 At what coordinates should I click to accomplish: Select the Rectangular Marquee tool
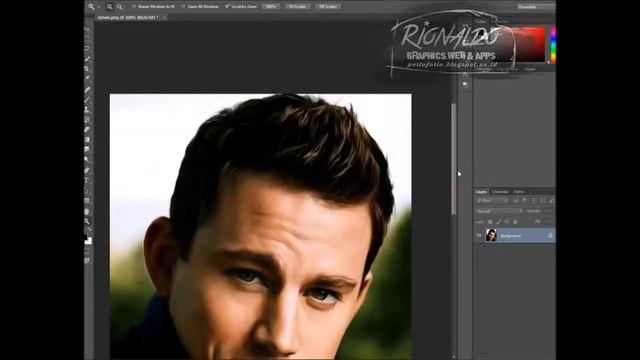coord(88,38)
